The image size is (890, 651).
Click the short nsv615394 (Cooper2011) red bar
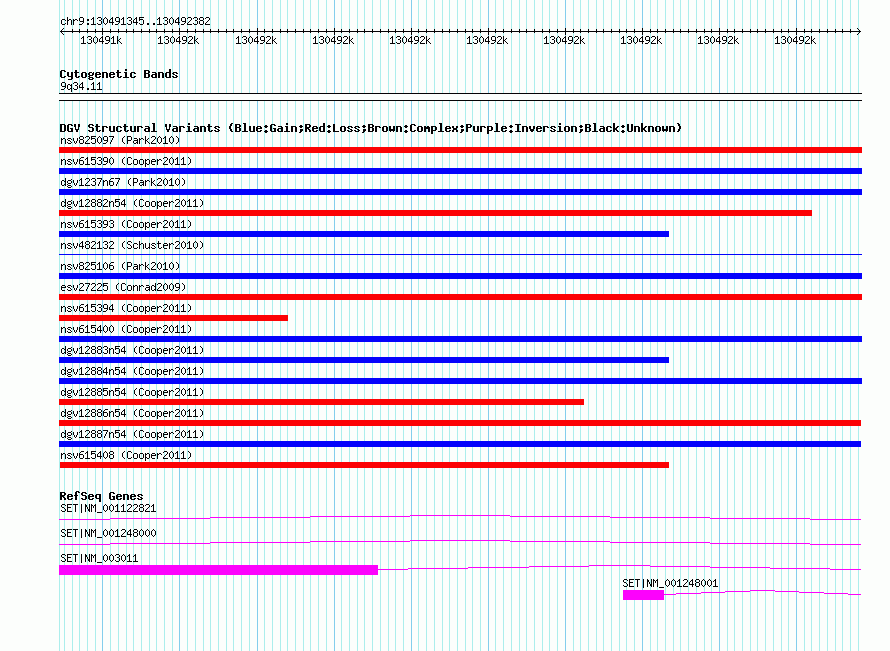pos(173,318)
